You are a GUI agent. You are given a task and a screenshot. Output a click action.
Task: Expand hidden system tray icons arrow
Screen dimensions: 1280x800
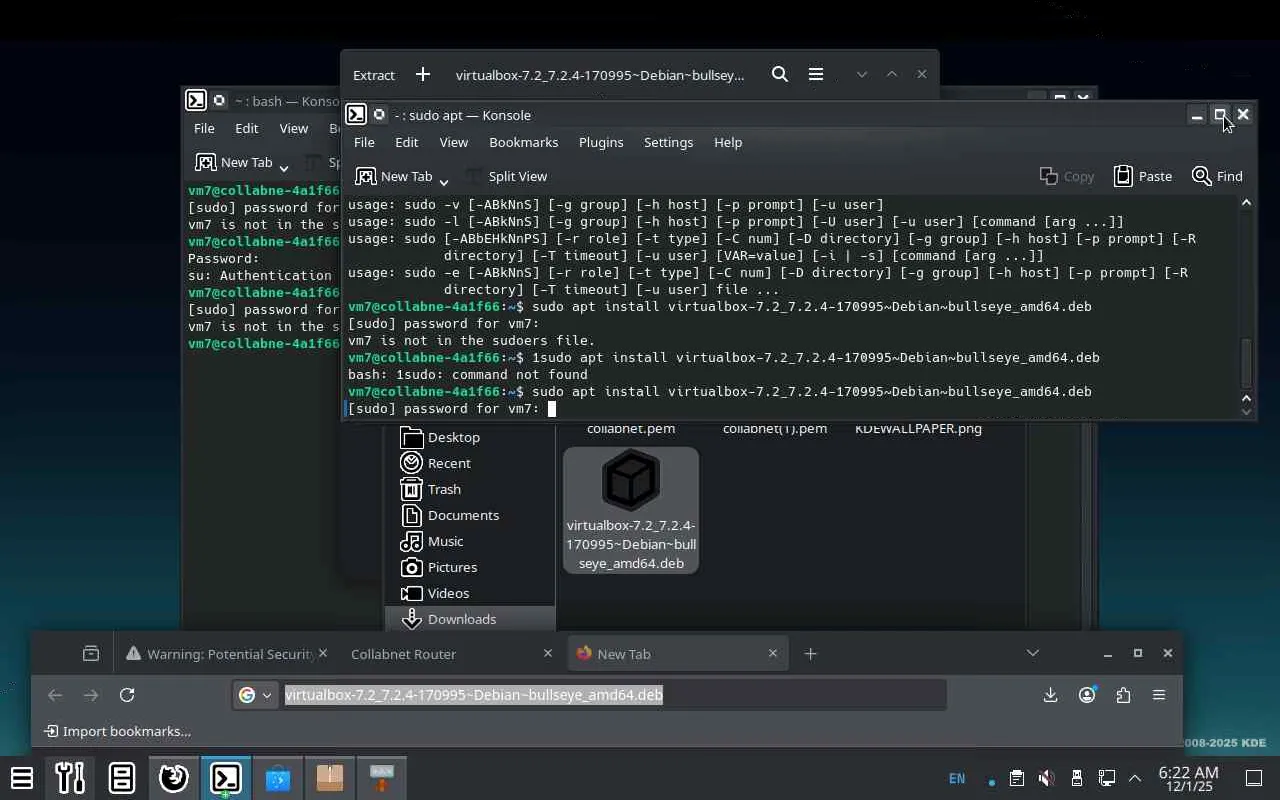[x=1135, y=778]
